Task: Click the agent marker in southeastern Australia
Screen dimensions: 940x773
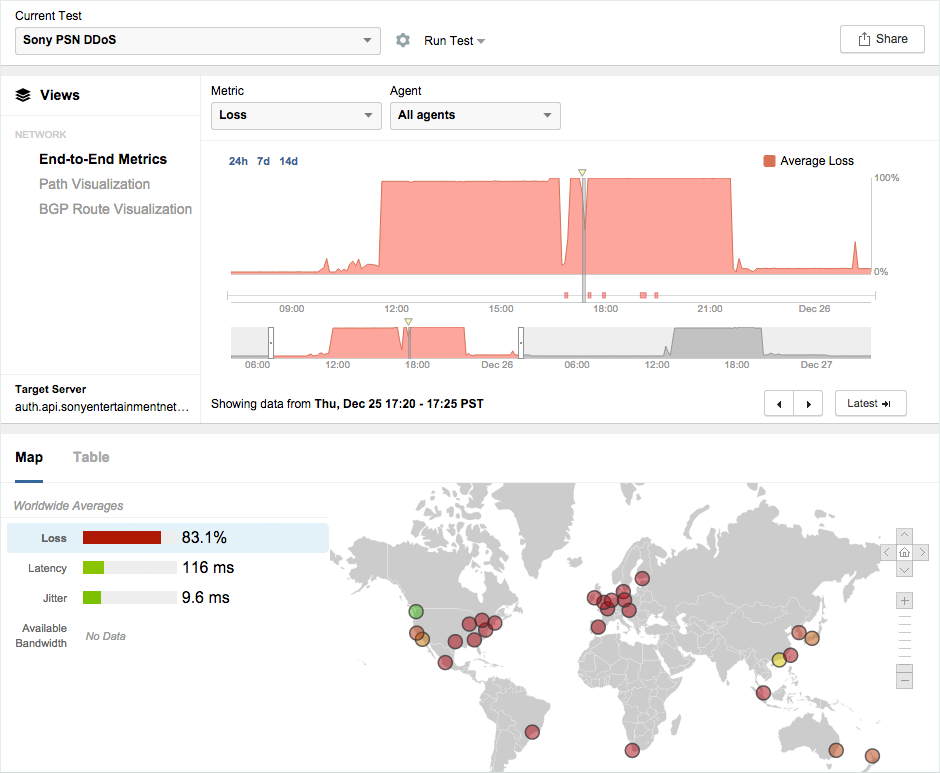Action: point(836,750)
